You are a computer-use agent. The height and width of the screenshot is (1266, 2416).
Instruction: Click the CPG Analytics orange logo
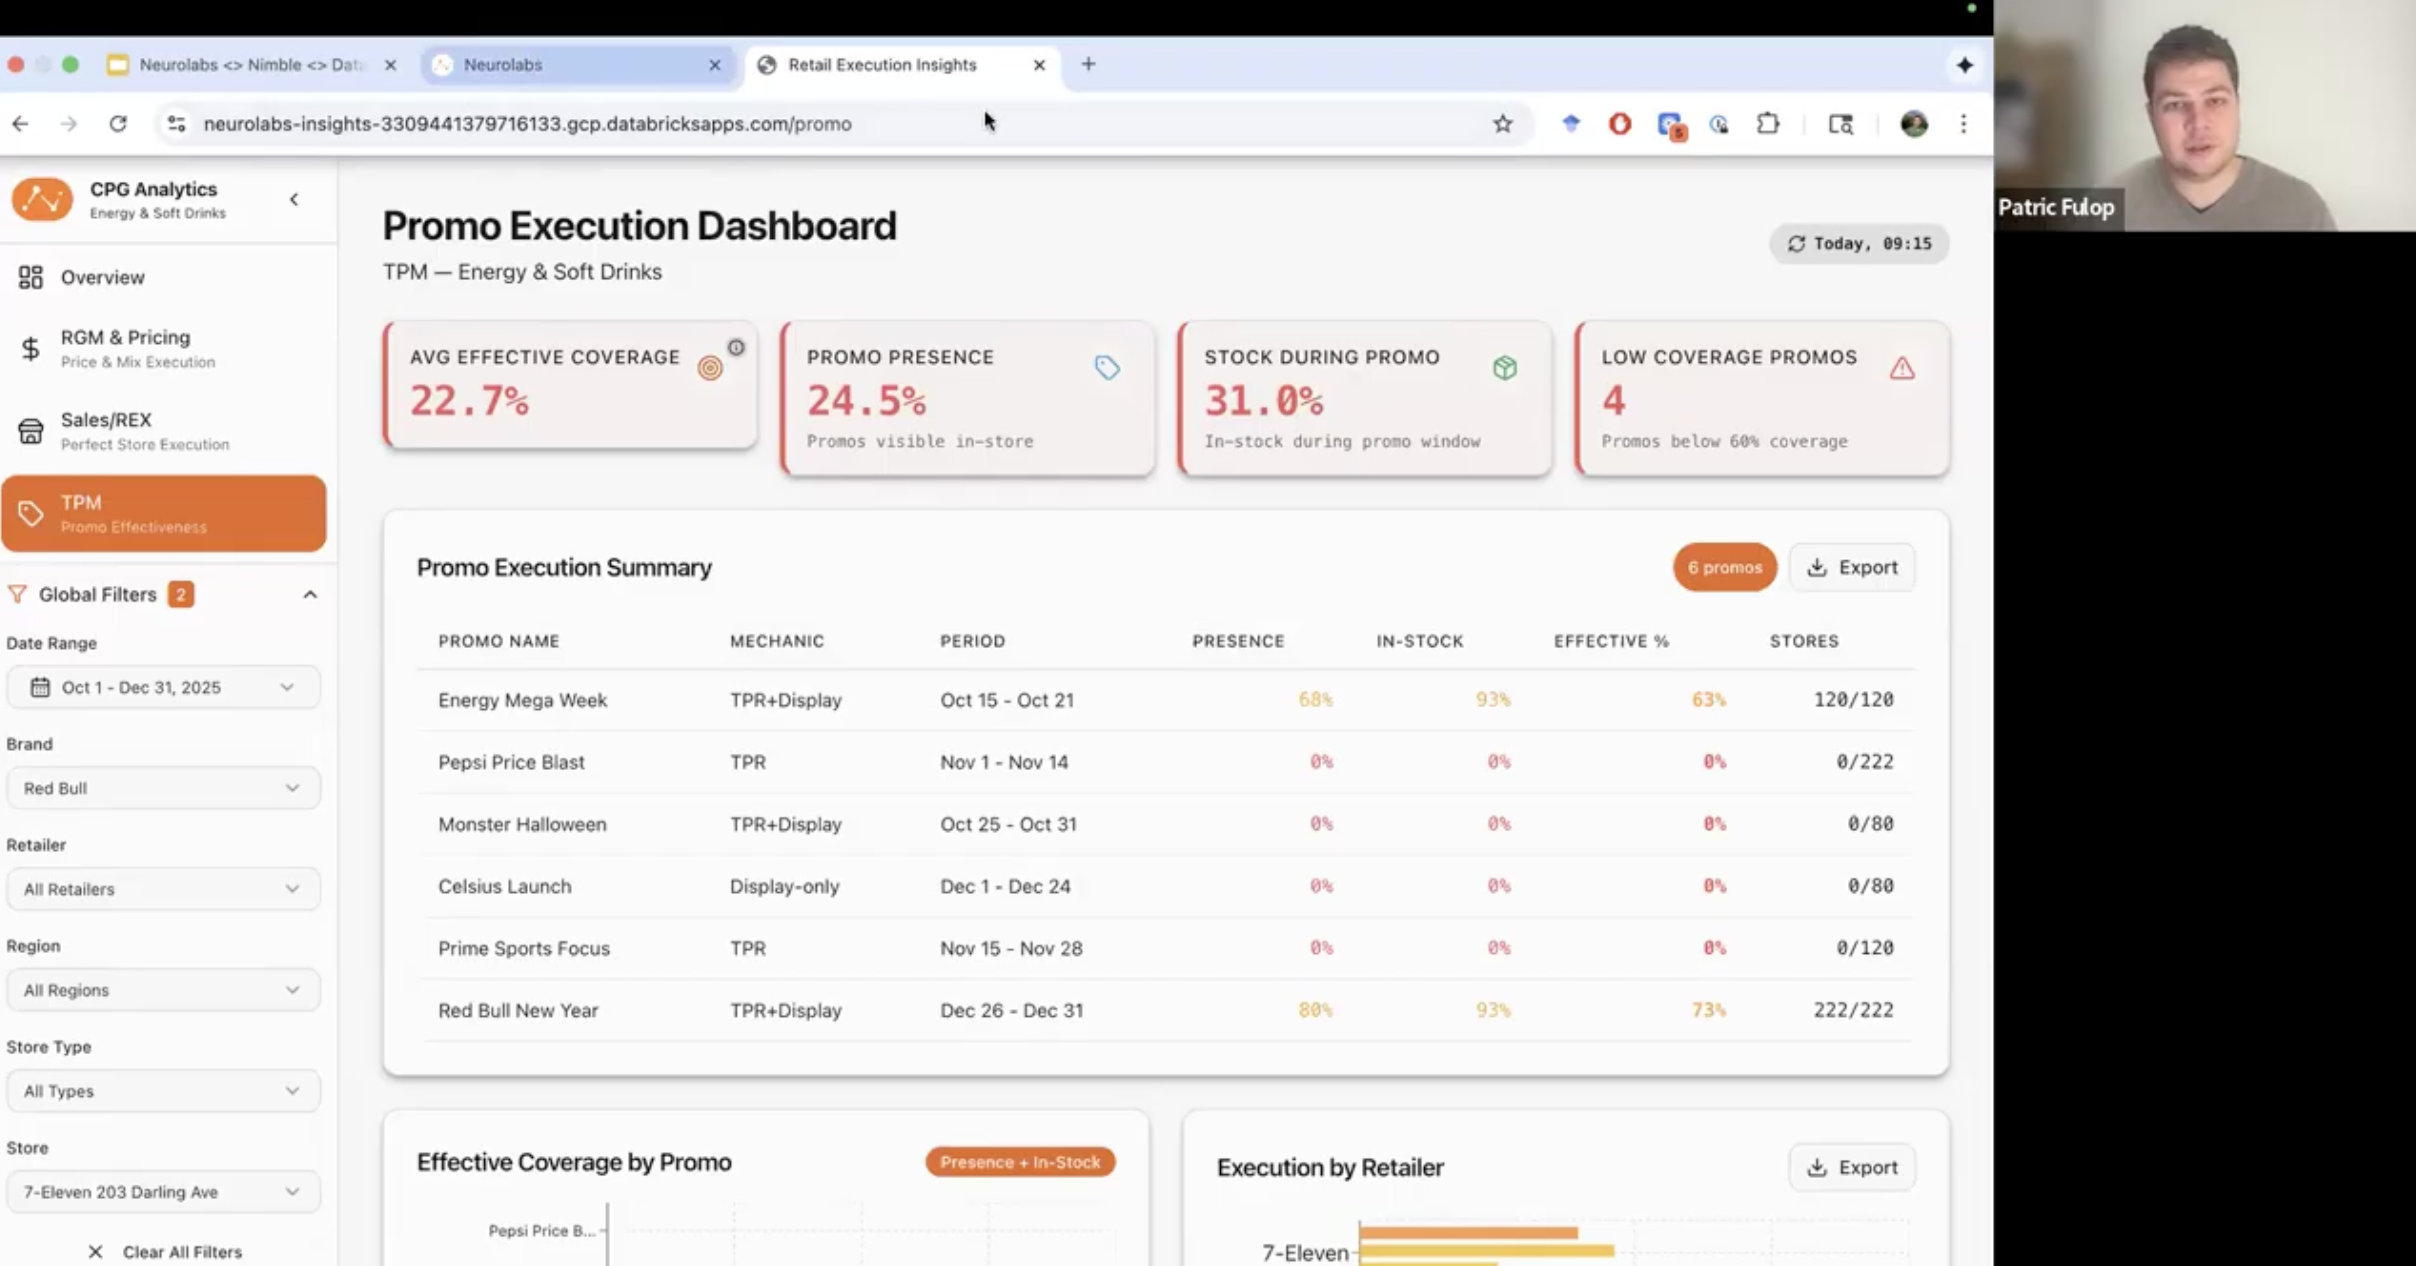(42, 199)
